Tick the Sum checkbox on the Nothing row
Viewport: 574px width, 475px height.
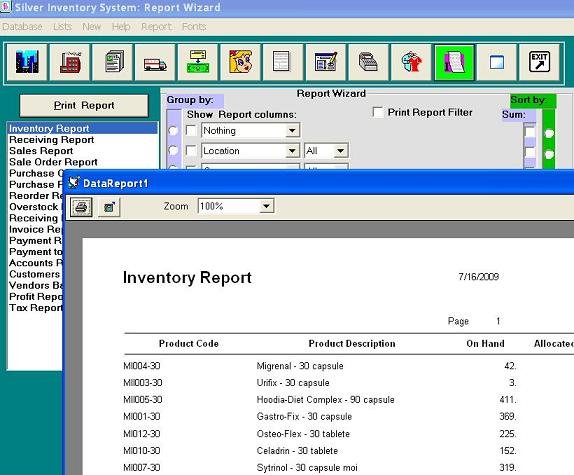pyautogui.click(x=530, y=132)
